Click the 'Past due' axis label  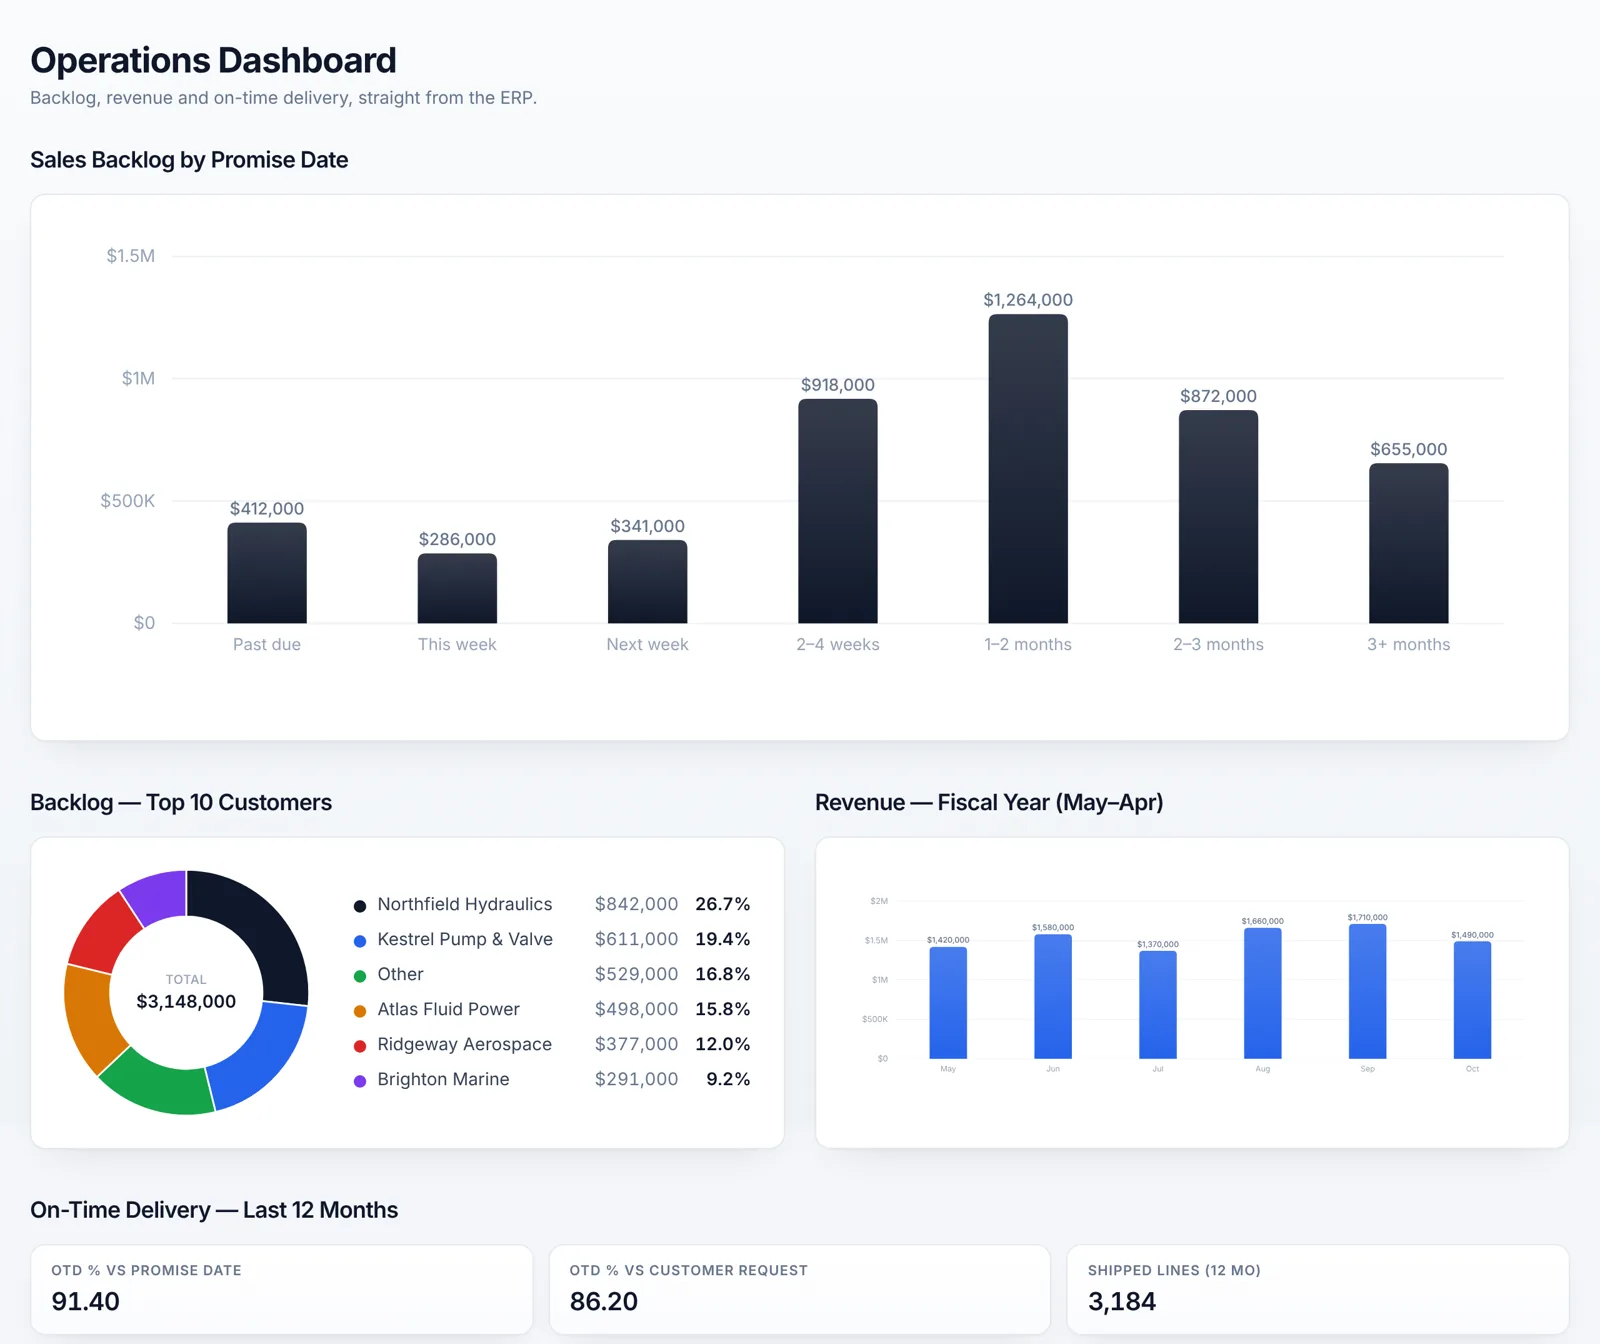(267, 644)
